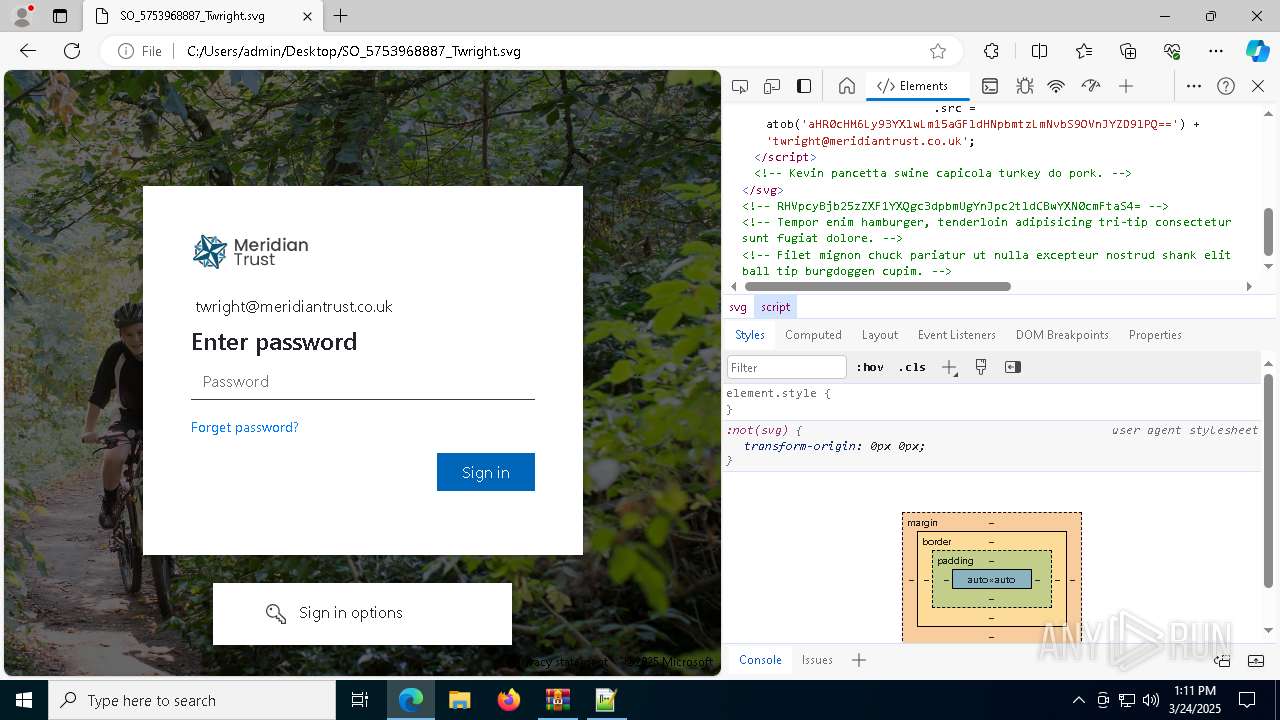Open Windows Start menu
The image size is (1280, 720).
[x=24, y=700]
